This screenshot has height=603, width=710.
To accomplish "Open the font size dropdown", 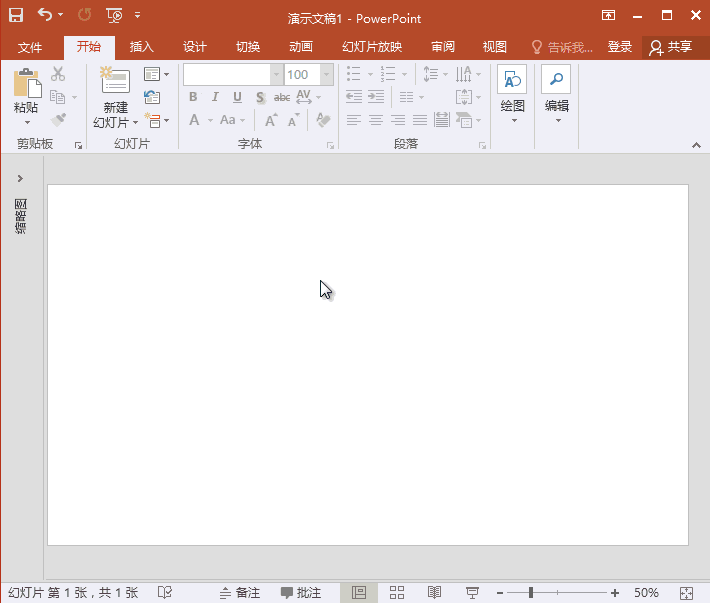I will [327, 75].
